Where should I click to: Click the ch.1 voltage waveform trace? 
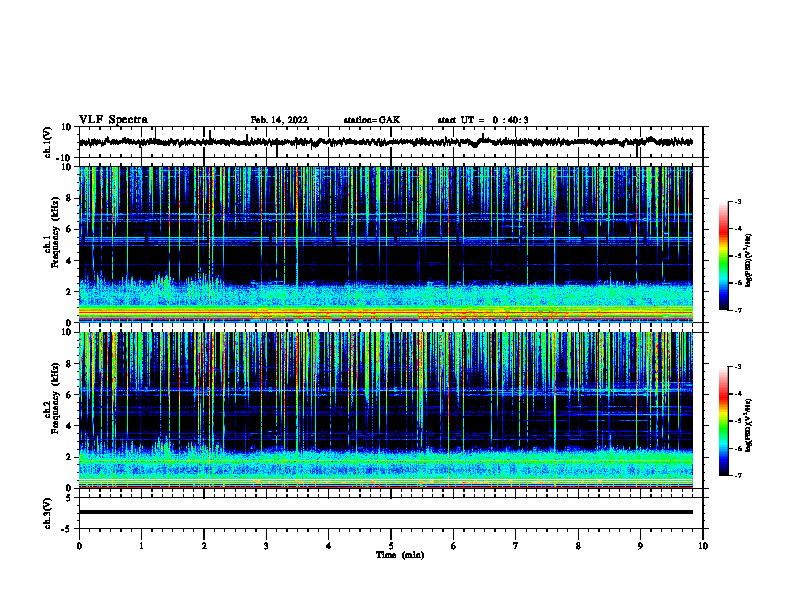[386, 142]
